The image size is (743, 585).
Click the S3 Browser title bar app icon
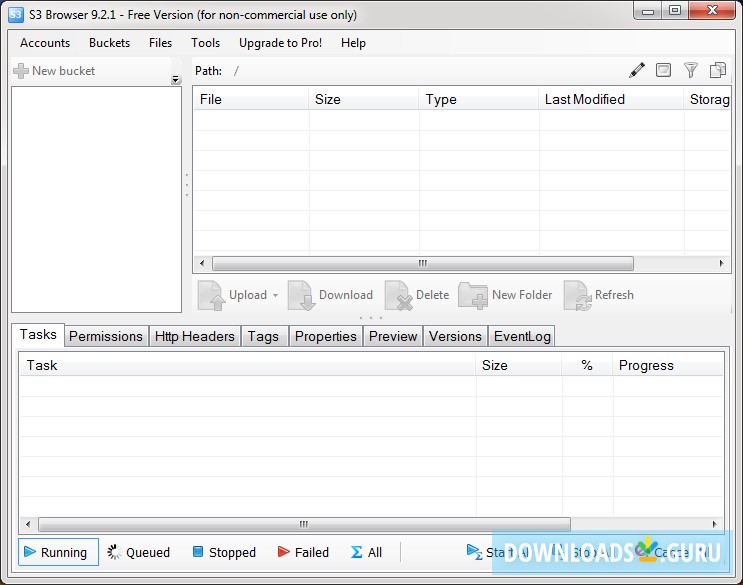15,14
